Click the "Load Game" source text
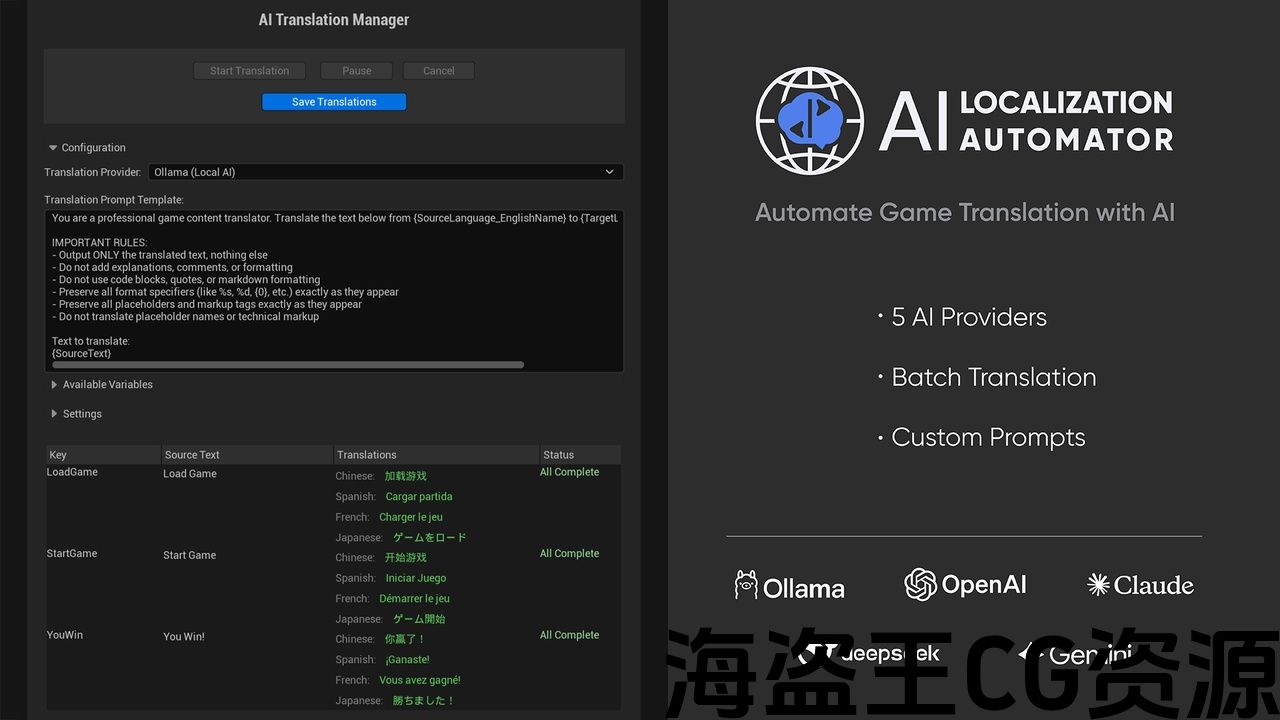This screenshot has width=1280, height=720. [x=190, y=474]
